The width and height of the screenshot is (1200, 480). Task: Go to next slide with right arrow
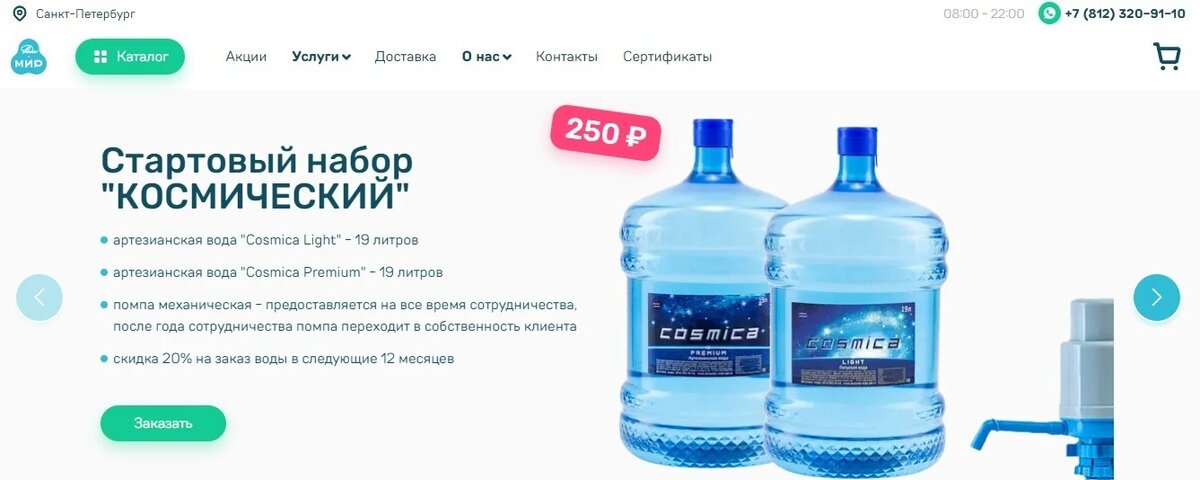[x=1157, y=297]
